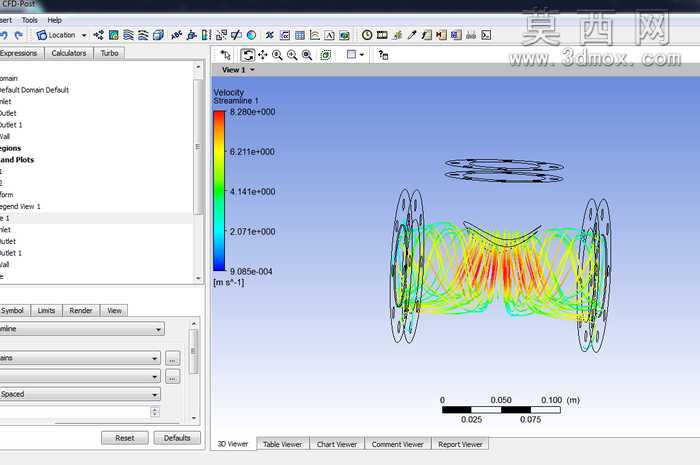
Task: Insert a Particle Track from the toolbar
Action: [x=143, y=35]
